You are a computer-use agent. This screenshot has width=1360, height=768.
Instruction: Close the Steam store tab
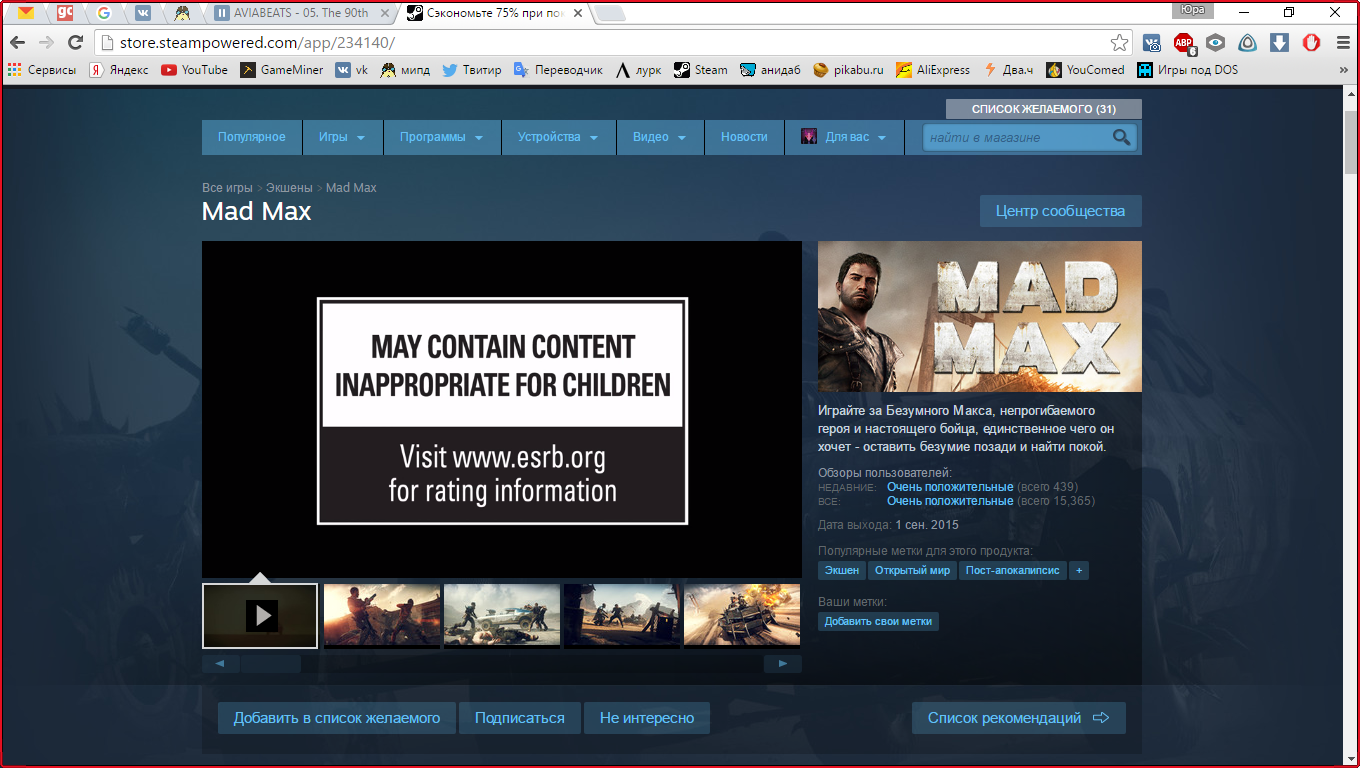(x=577, y=13)
